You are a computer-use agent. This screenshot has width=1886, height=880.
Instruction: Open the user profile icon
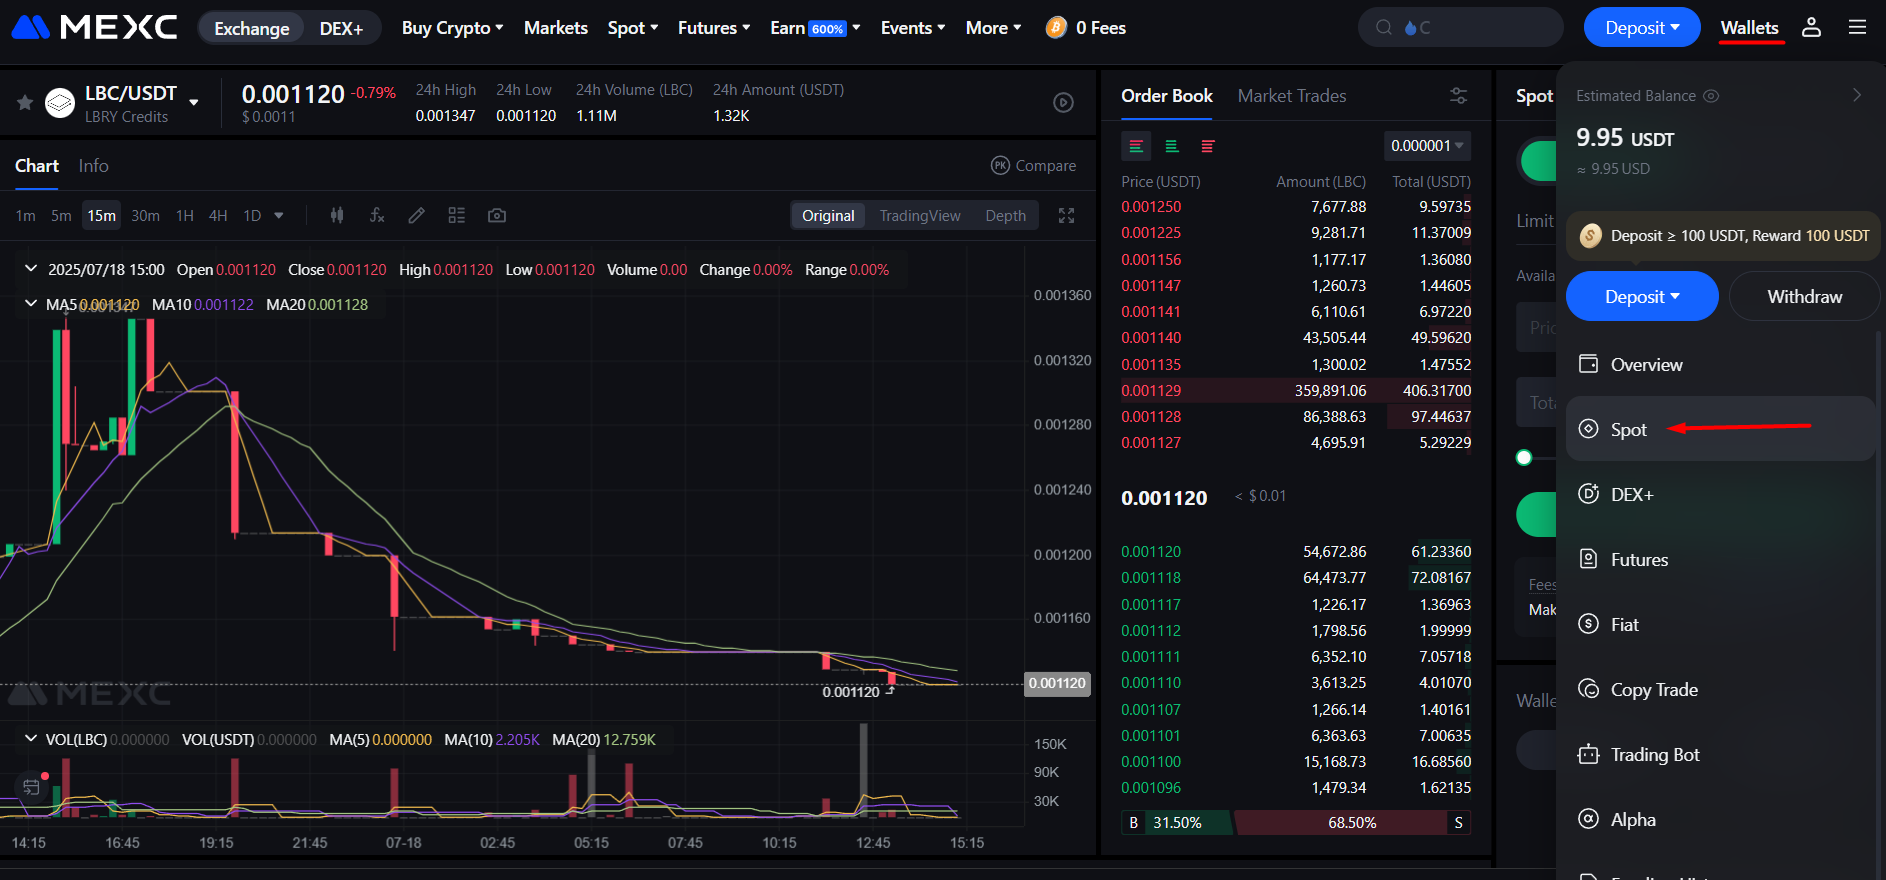pyautogui.click(x=1811, y=28)
